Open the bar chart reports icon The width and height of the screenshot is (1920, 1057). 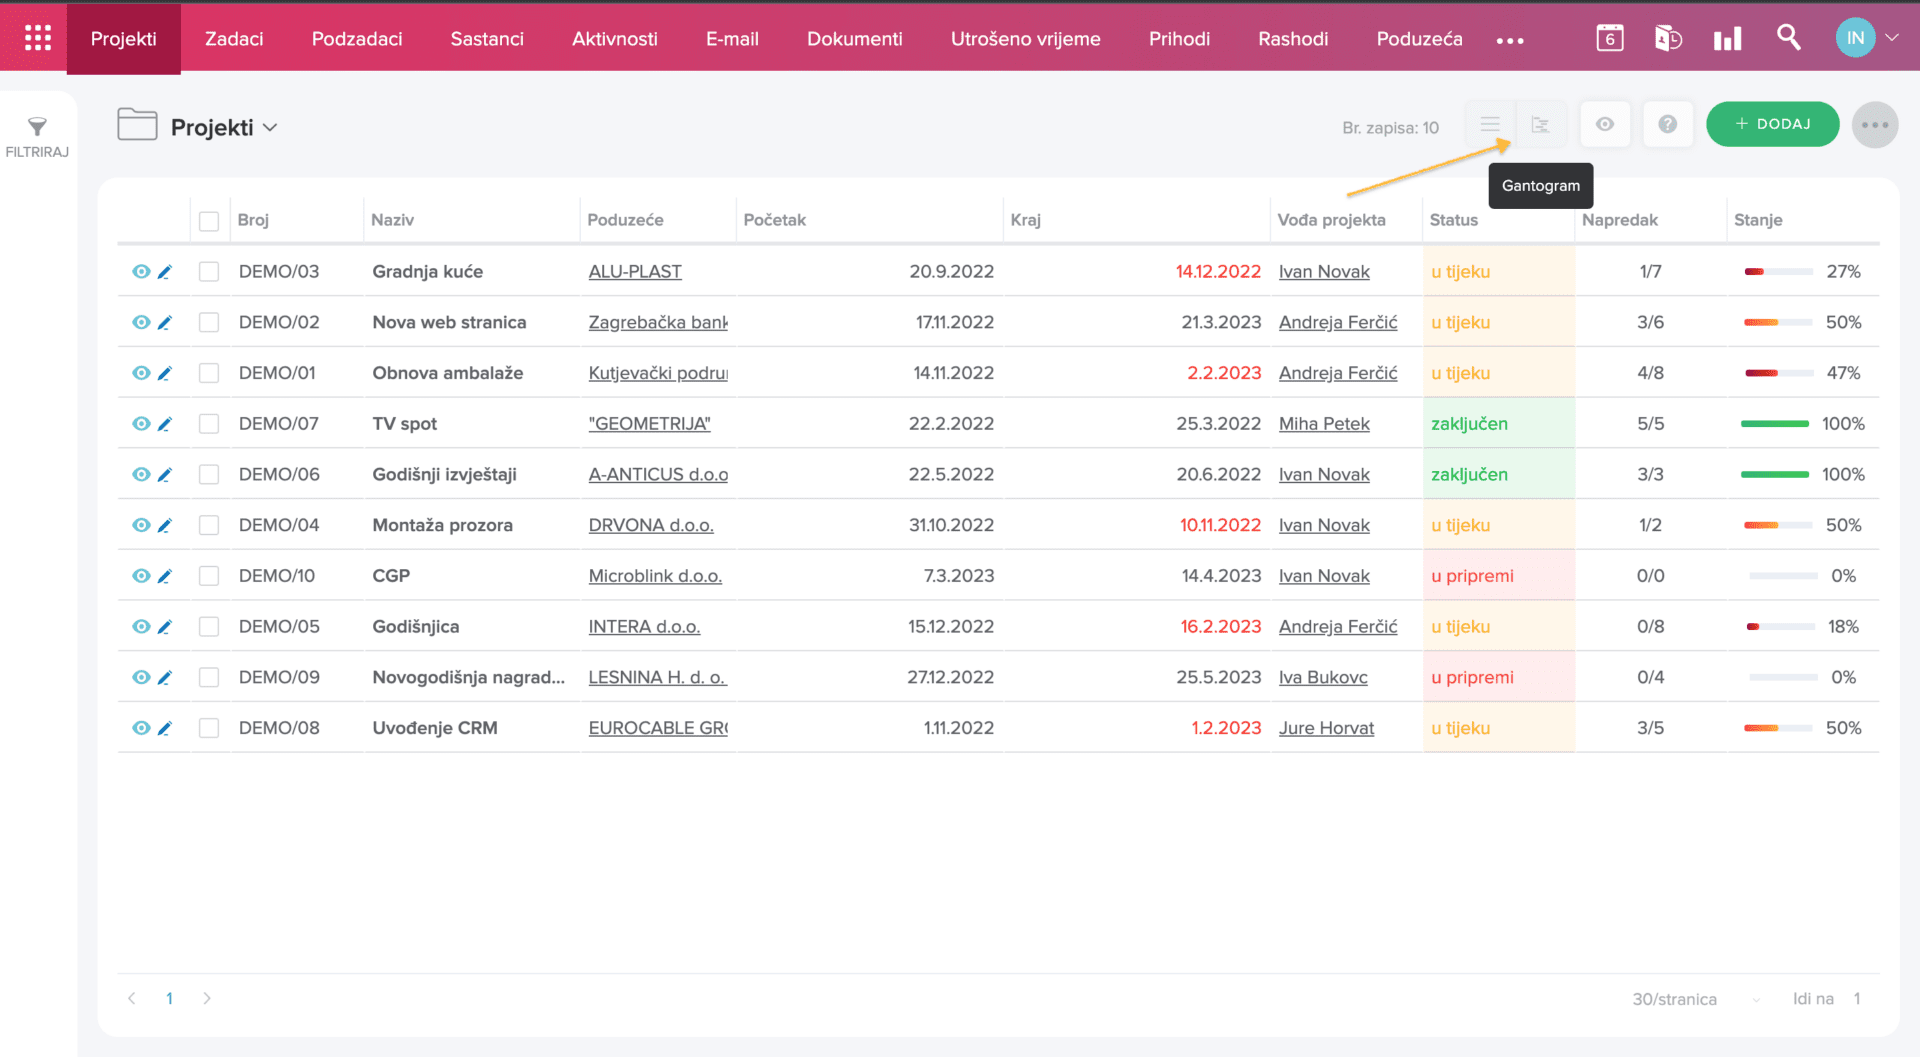[x=1727, y=39]
